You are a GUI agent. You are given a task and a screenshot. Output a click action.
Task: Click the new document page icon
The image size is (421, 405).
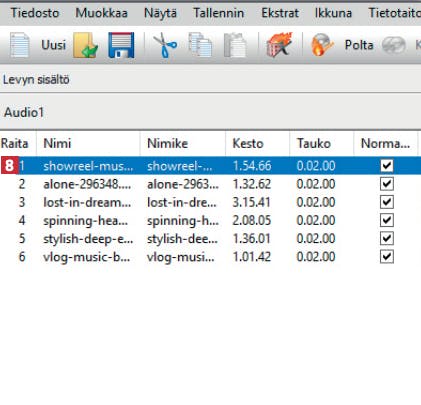[x=19, y=45]
